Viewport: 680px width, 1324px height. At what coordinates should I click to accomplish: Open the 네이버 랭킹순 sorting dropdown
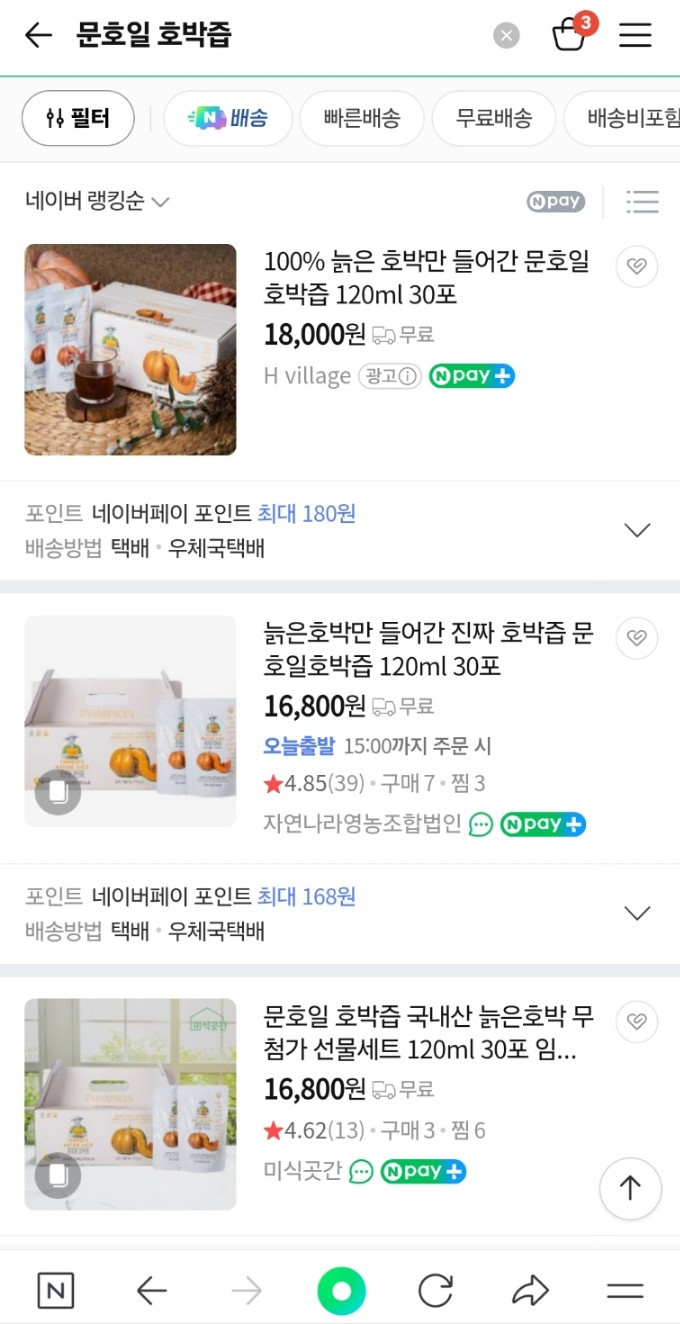97,201
